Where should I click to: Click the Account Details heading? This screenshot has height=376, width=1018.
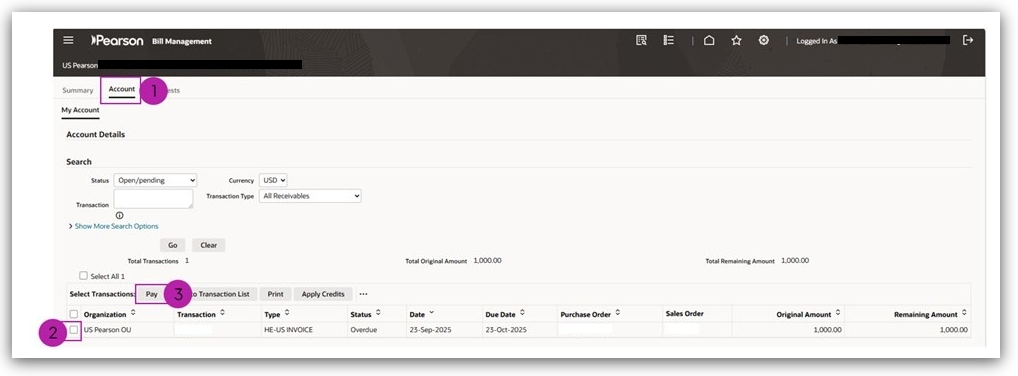tap(95, 134)
